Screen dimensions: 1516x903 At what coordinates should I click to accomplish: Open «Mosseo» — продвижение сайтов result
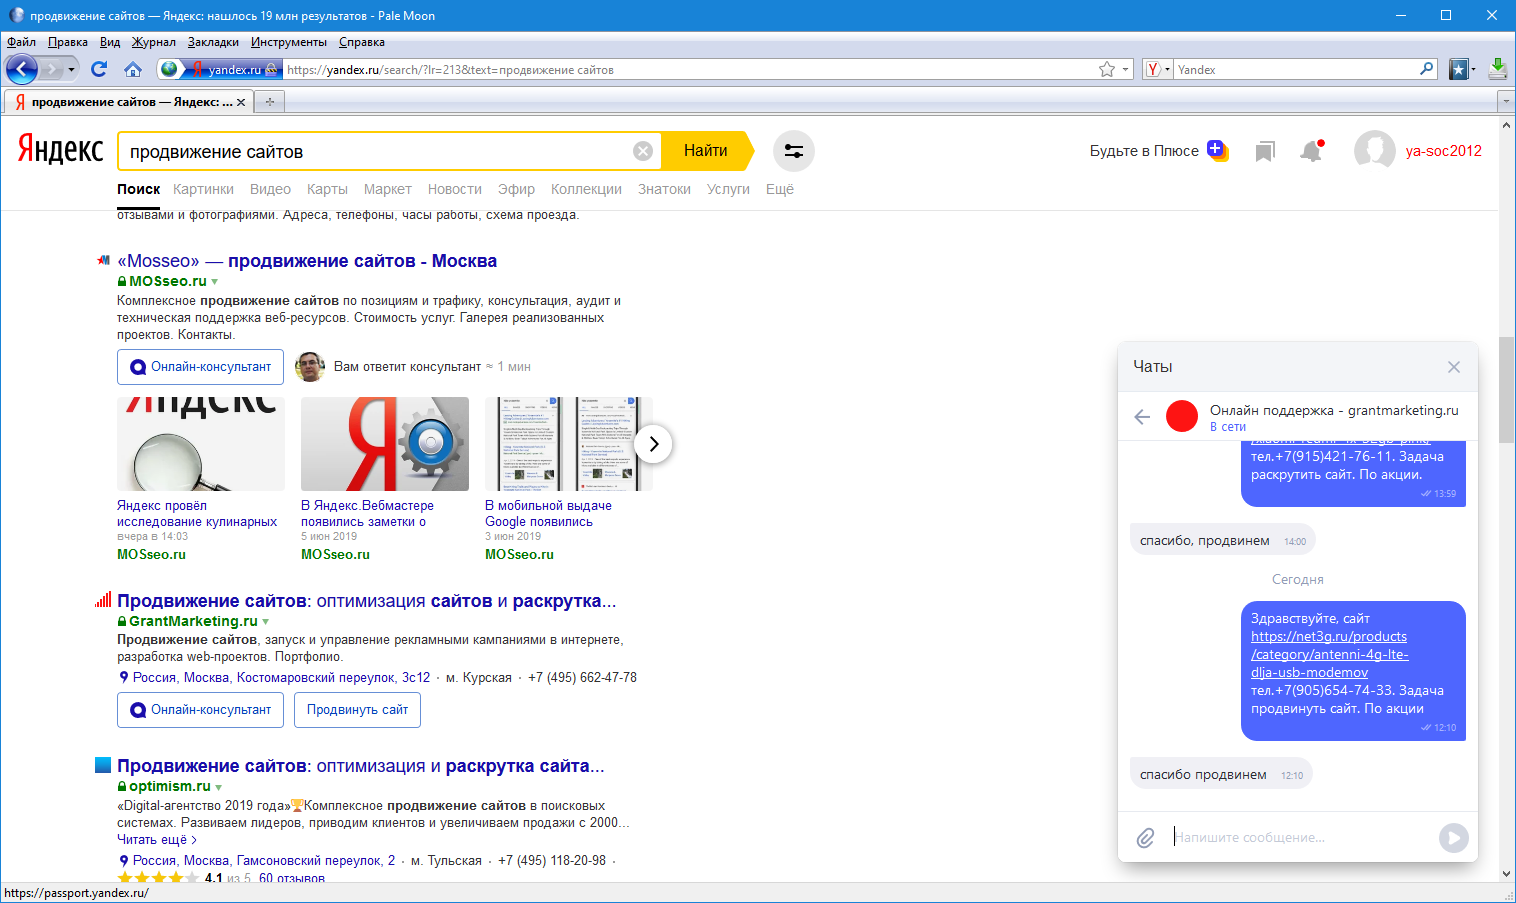[307, 261]
